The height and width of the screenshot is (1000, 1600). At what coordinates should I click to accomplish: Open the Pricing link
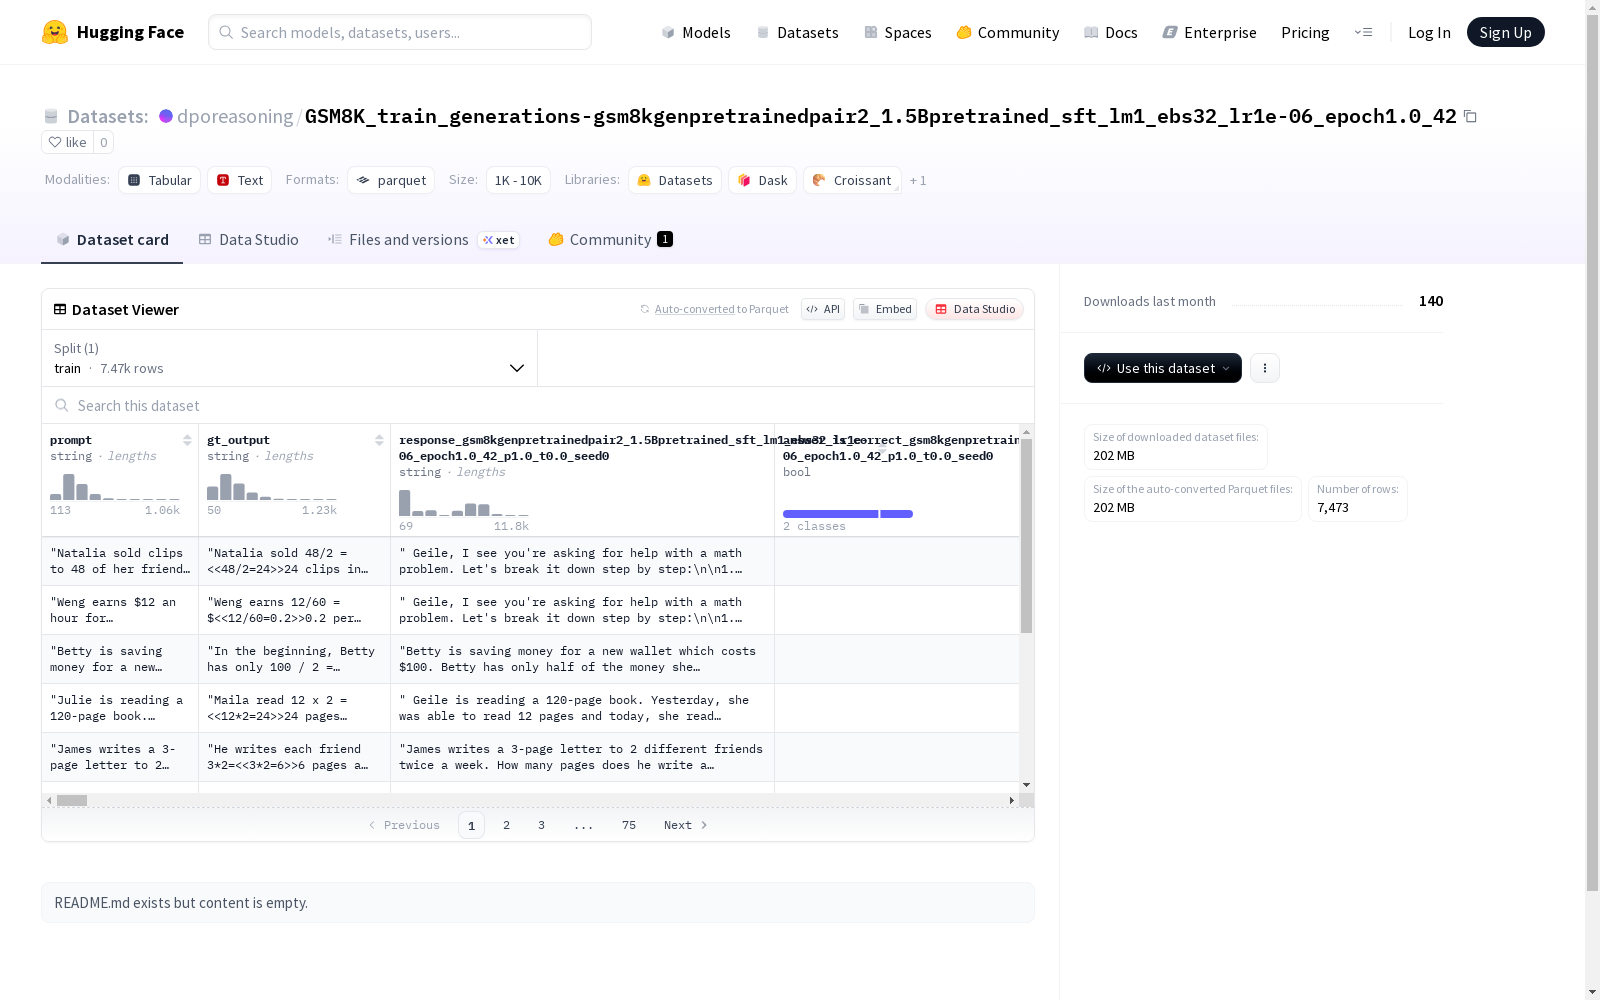(x=1305, y=32)
